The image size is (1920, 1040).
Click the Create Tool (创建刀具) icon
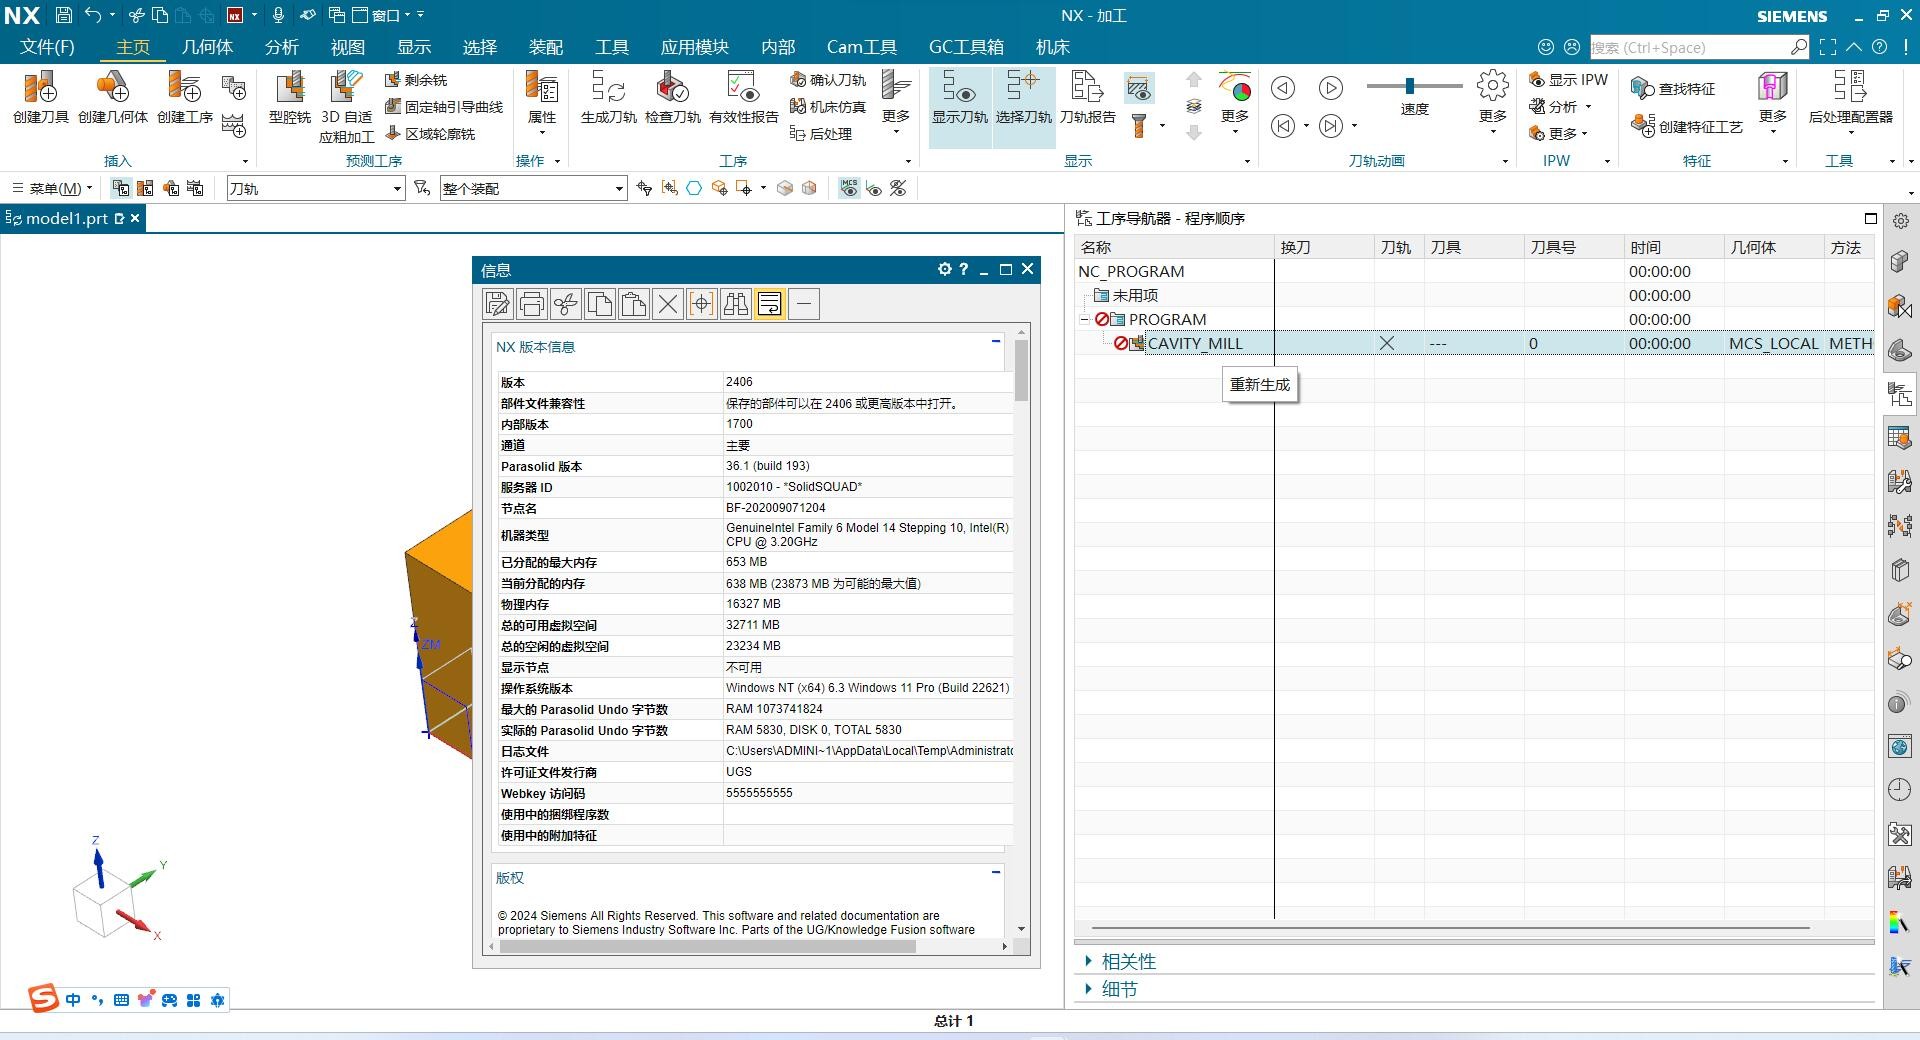(x=40, y=97)
